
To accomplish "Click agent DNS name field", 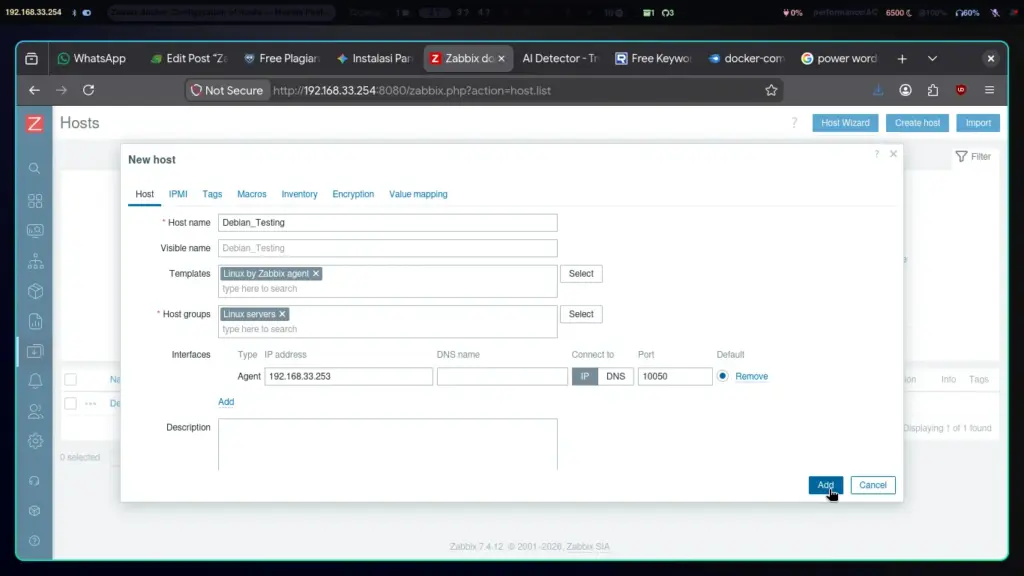I will click(x=502, y=376).
